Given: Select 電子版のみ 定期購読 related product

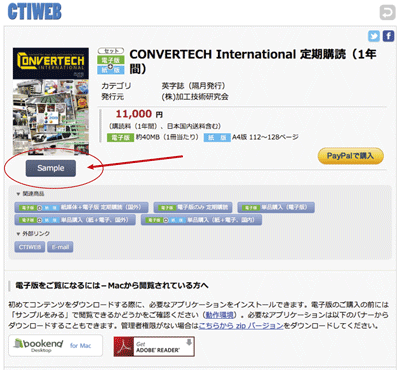Looking at the screenshot, I should point(193,207).
